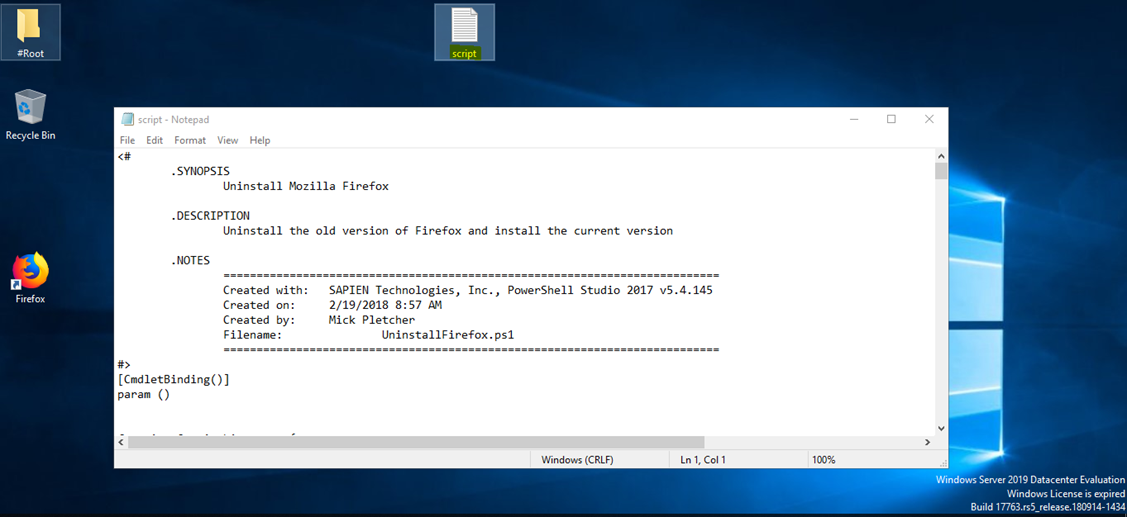Open the Recycle Bin icon
Screen dimensions: 1127x517
pos(30,115)
